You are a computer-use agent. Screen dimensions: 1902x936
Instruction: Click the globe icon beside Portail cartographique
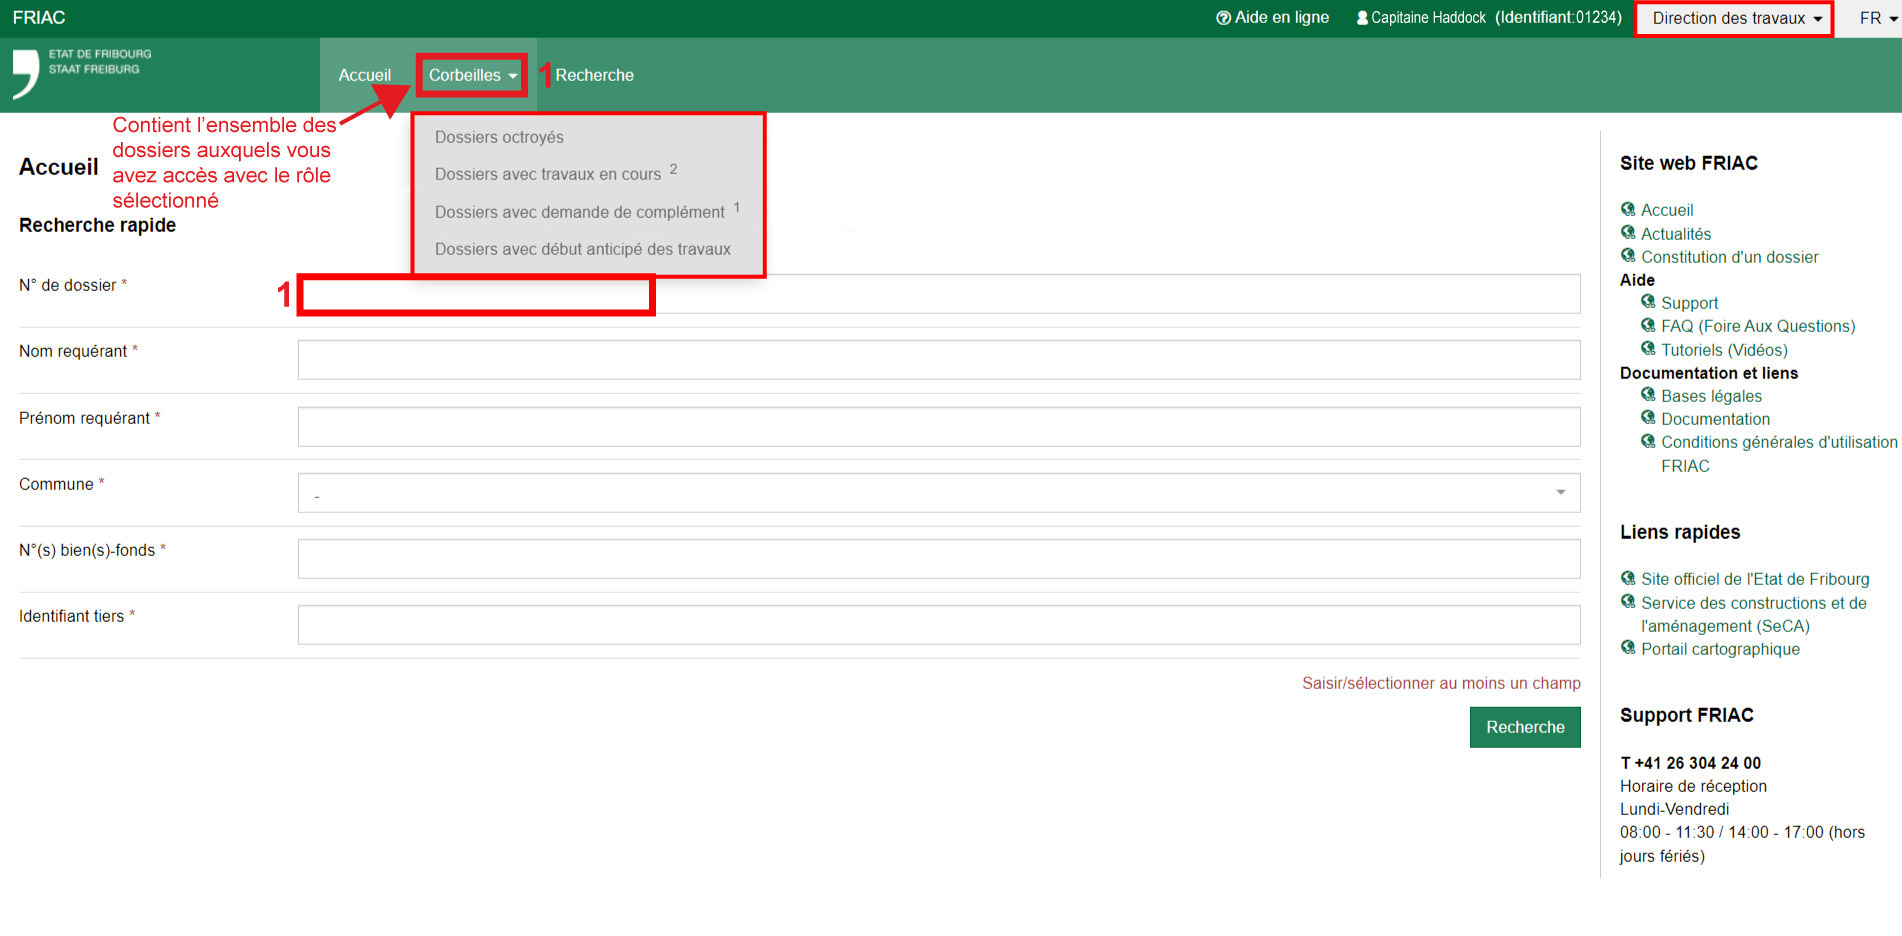pos(1628,648)
